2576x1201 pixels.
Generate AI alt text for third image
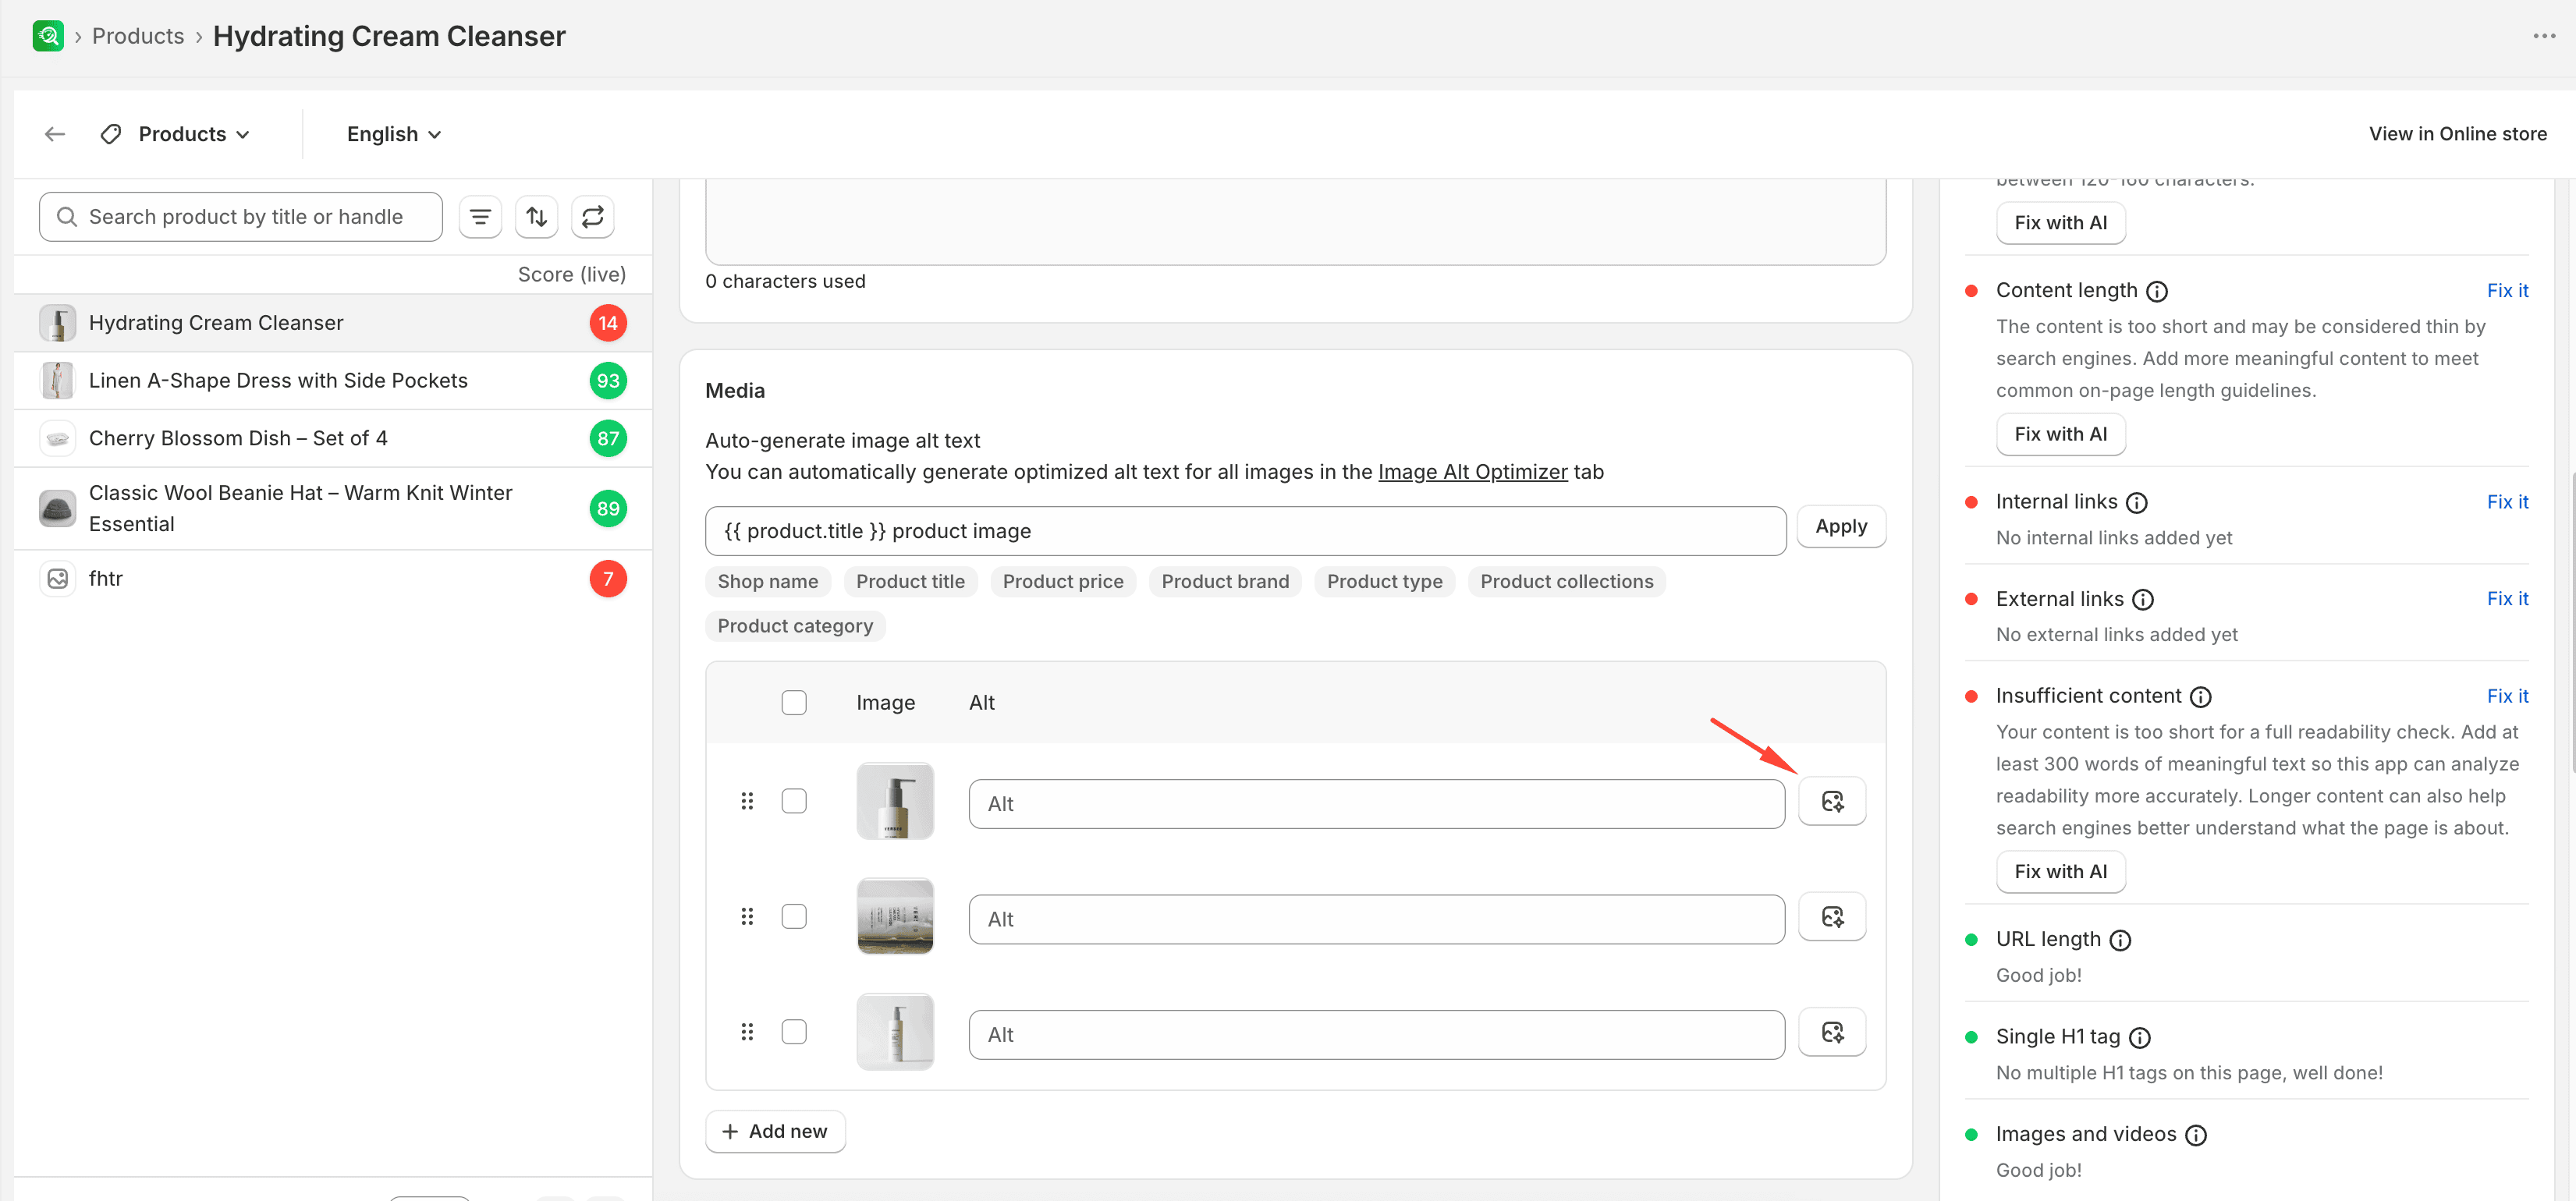pyautogui.click(x=1832, y=1032)
